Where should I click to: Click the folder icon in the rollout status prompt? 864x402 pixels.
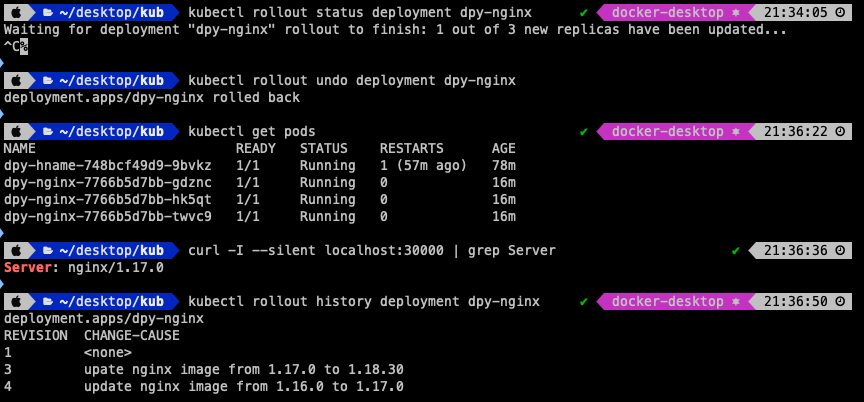[x=48, y=12]
